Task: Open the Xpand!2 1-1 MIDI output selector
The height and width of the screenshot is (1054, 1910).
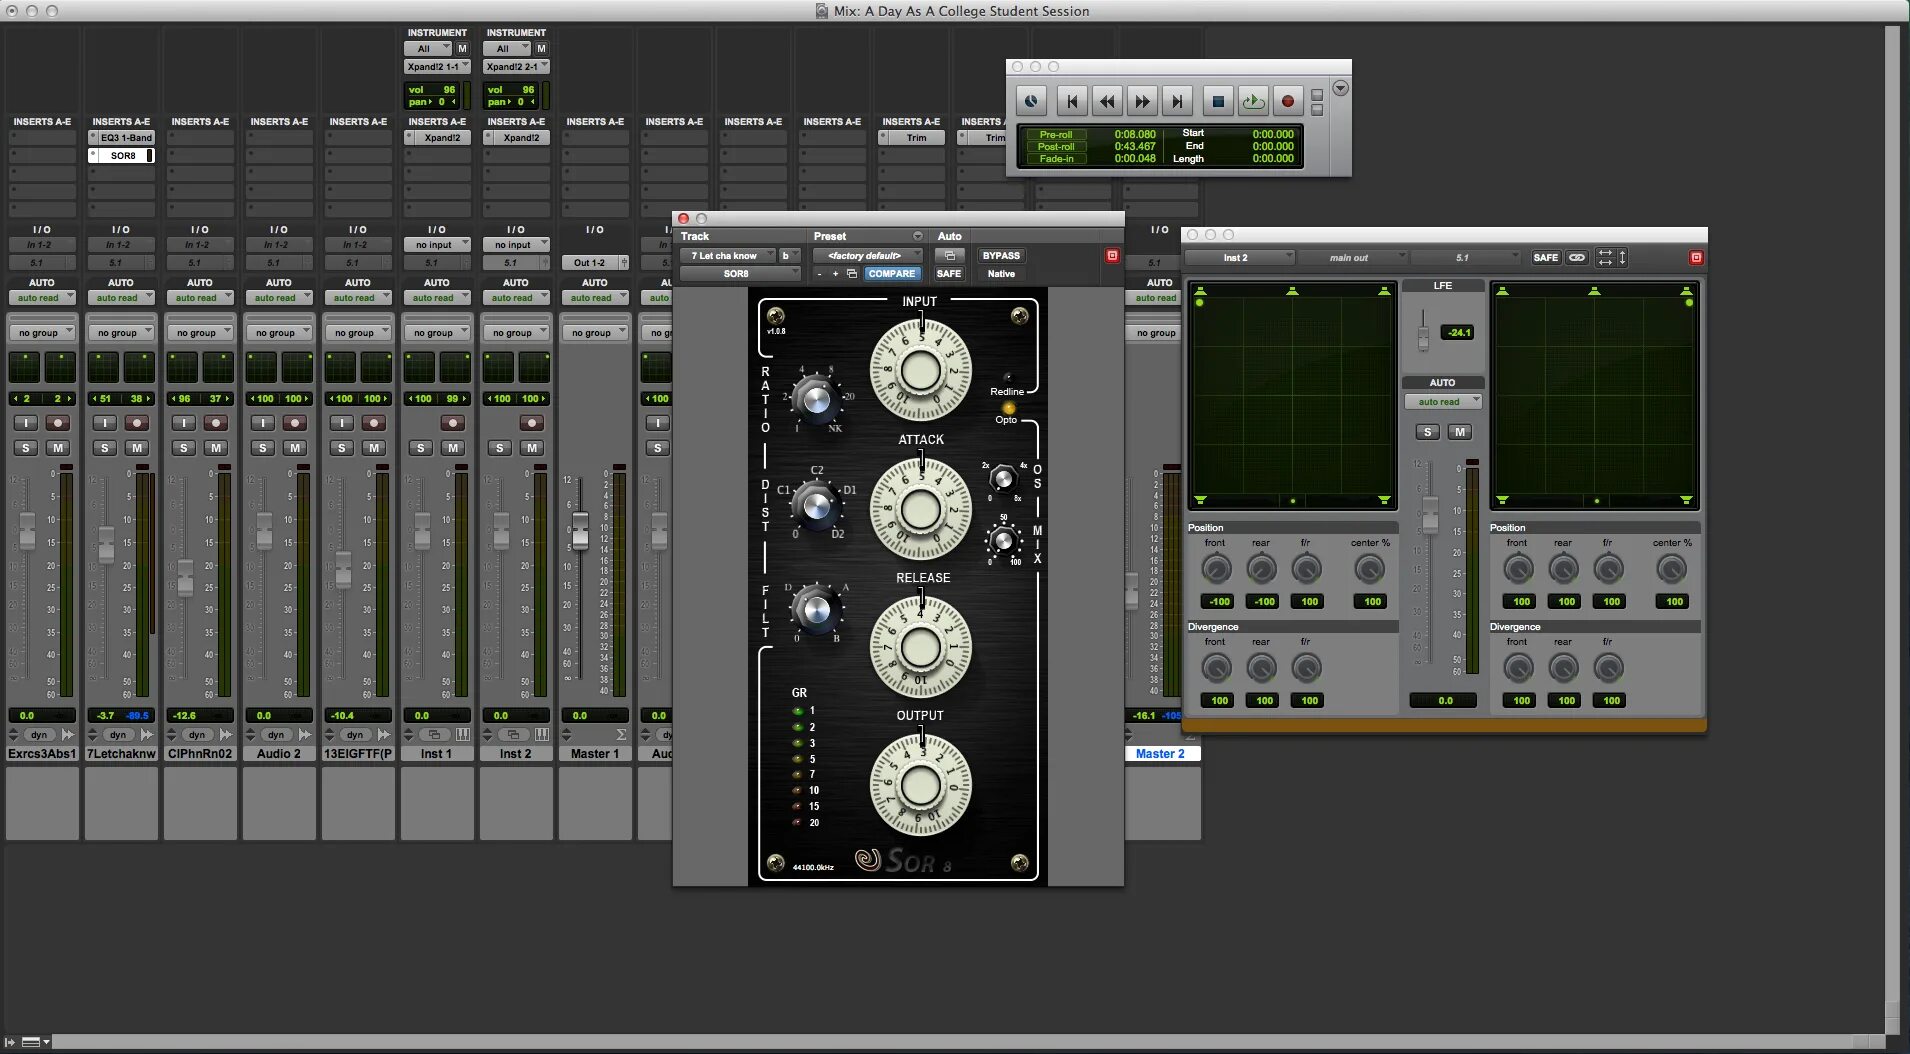Action: pos(437,67)
